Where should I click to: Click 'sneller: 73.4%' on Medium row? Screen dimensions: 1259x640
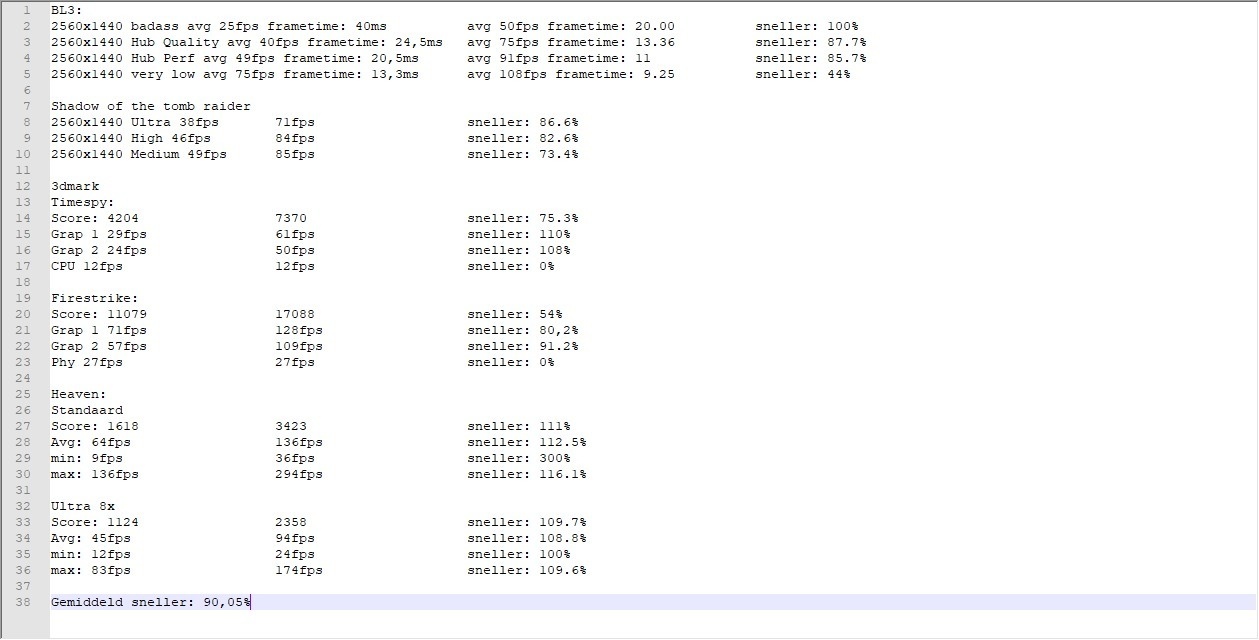pos(523,154)
